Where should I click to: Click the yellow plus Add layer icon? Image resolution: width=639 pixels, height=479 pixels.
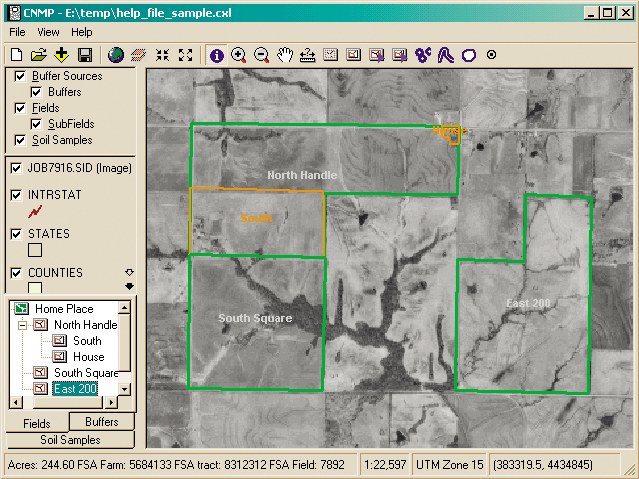[x=62, y=55]
